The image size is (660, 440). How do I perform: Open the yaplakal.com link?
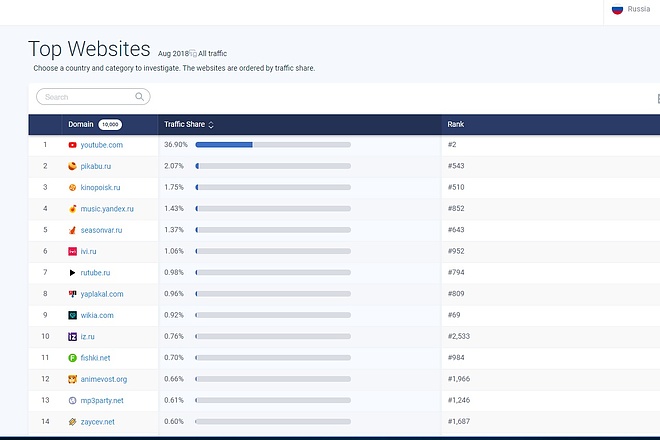[x=102, y=294]
